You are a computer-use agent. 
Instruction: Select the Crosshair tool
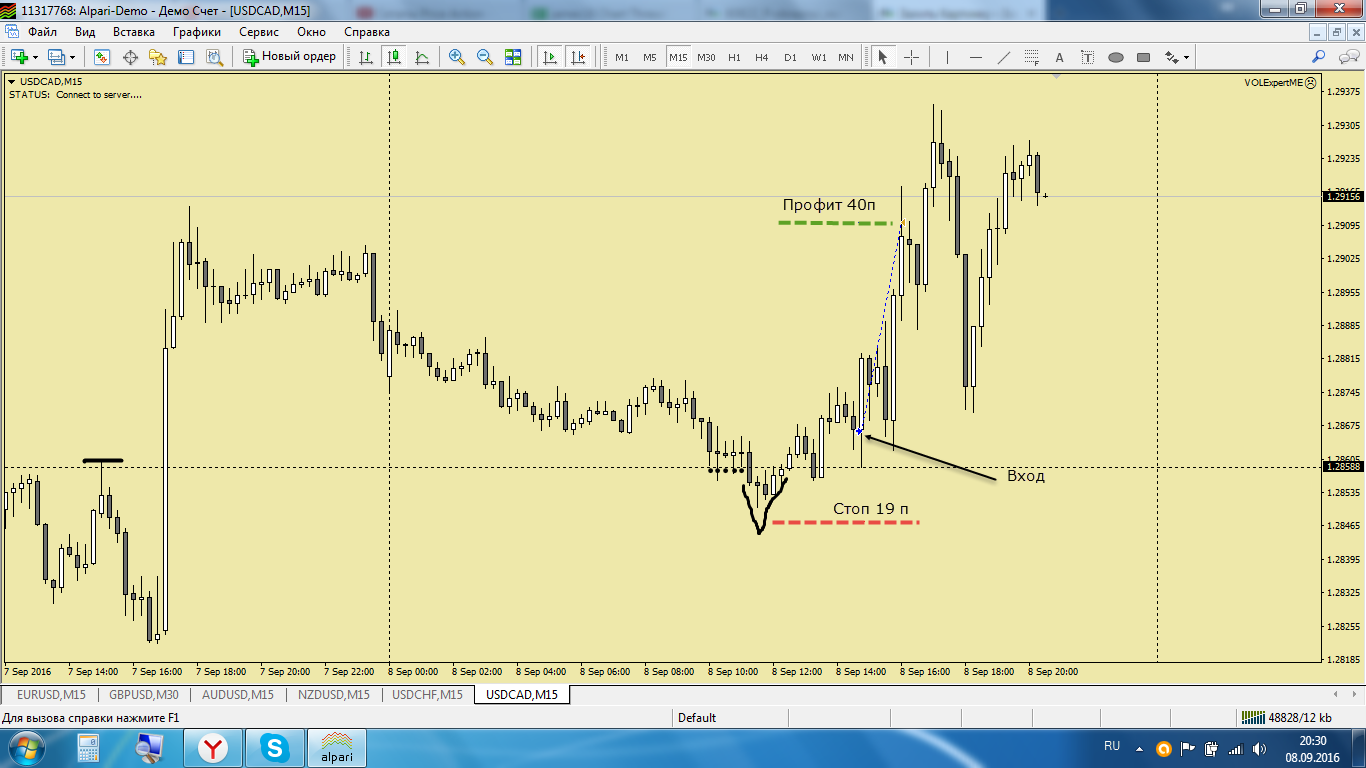tap(911, 57)
